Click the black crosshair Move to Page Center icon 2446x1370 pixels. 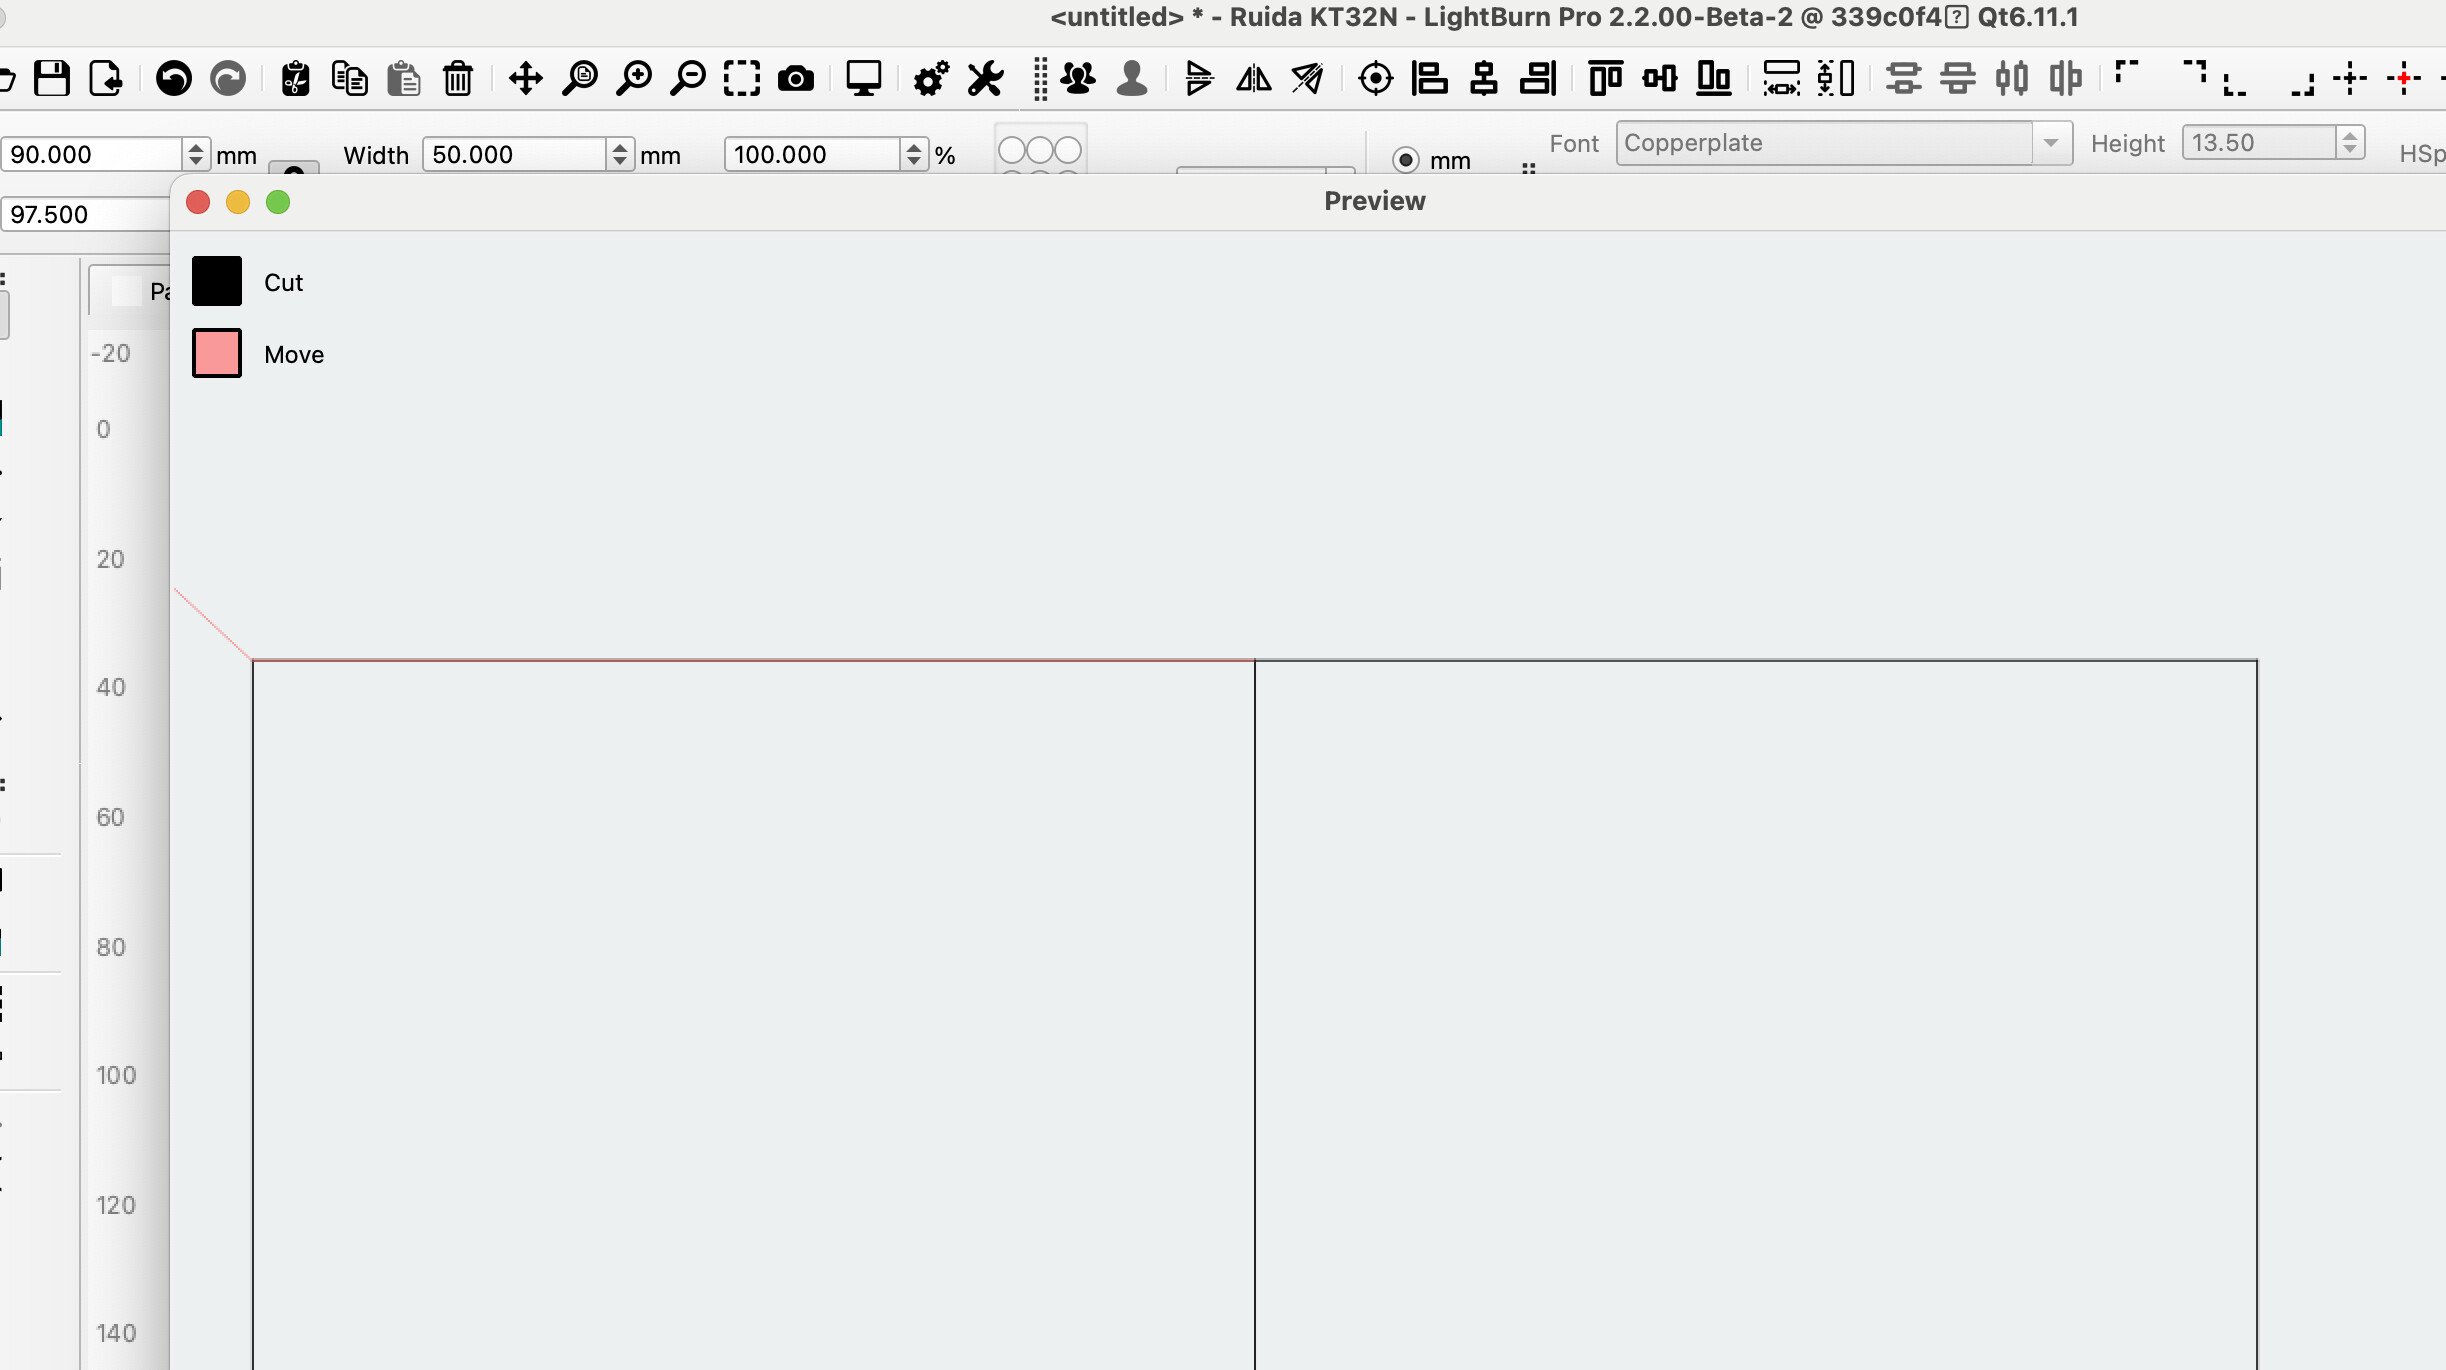tap(2350, 78)
